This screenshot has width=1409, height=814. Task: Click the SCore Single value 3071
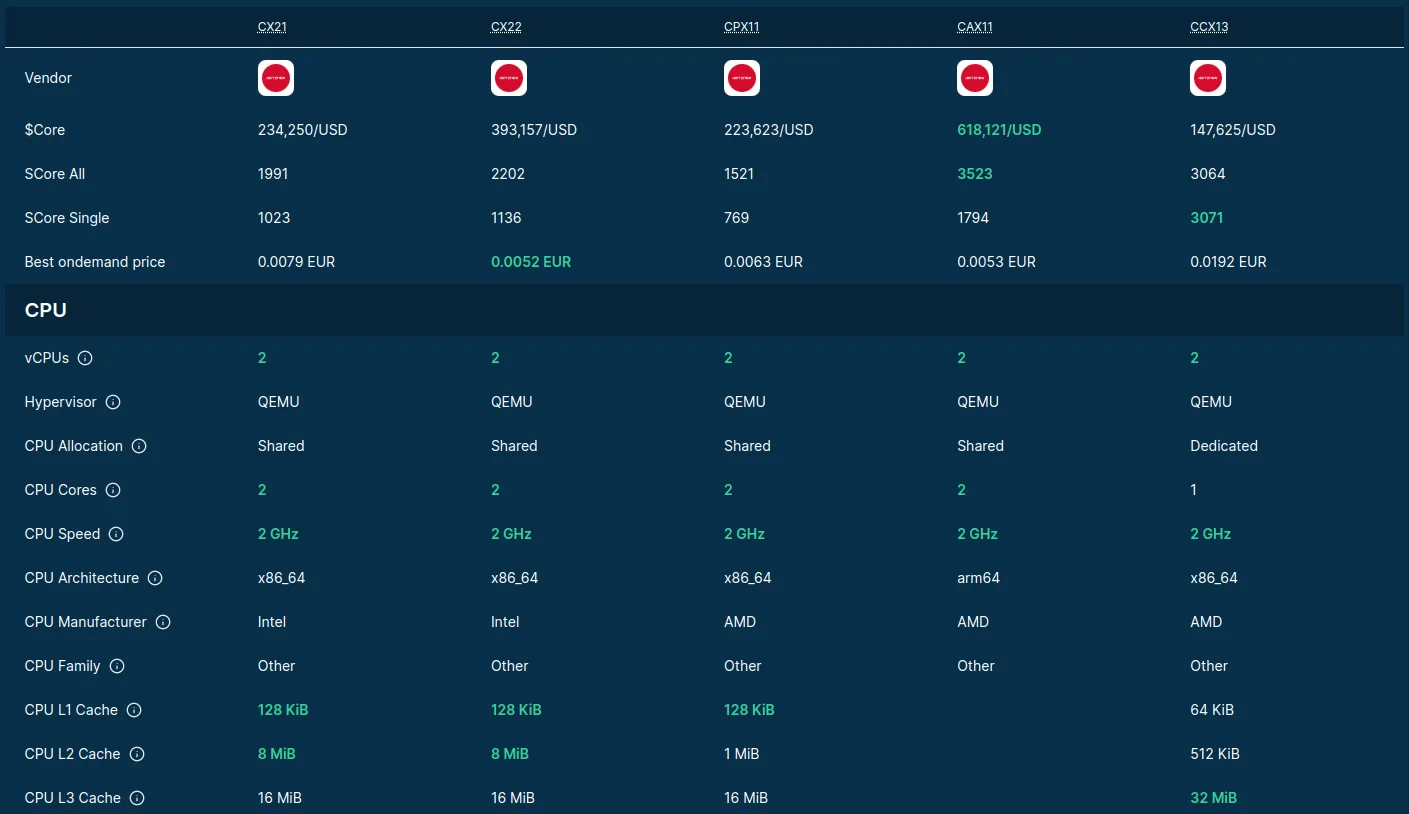(x=1207, y=218)
